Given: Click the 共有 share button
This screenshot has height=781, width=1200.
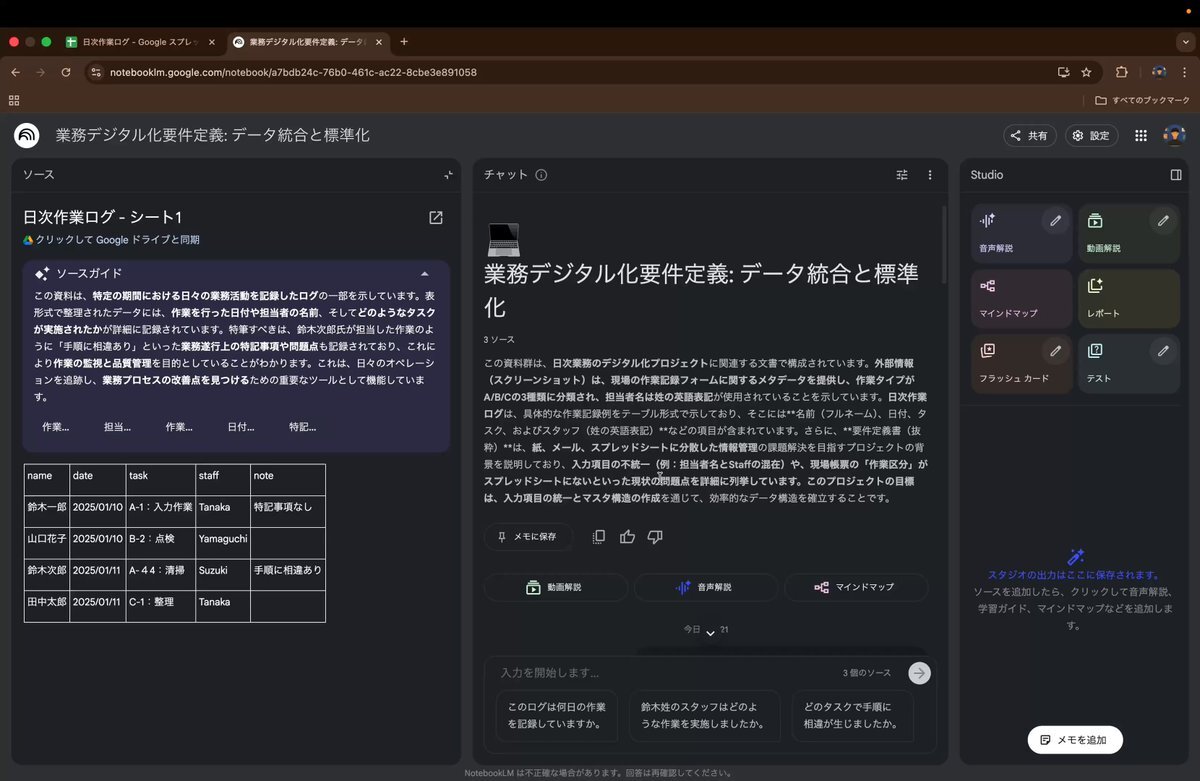Looking at the screenshot, I should (x=1029, y=136).
